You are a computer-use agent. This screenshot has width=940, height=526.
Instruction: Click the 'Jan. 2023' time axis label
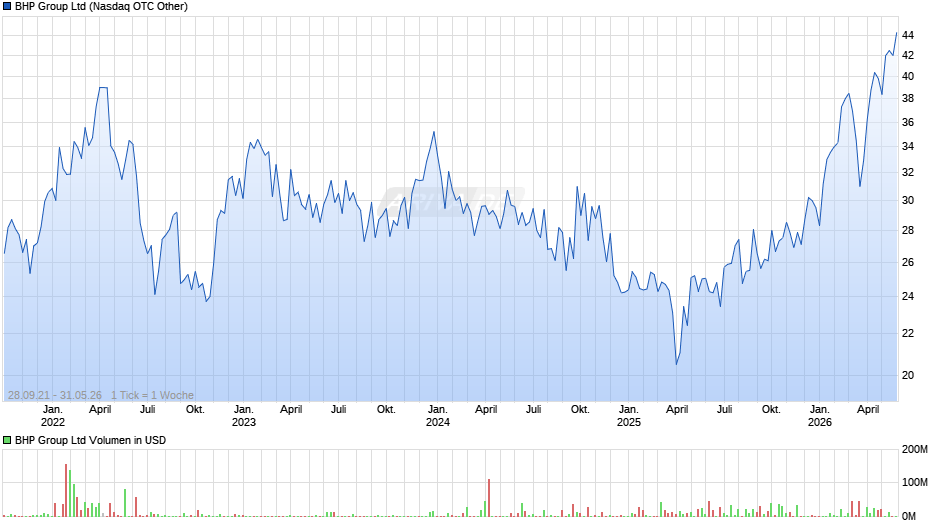pos(243,416)
